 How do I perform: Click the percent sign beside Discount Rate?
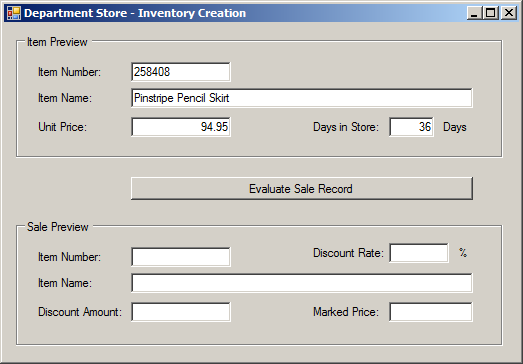tap(463, 253)
